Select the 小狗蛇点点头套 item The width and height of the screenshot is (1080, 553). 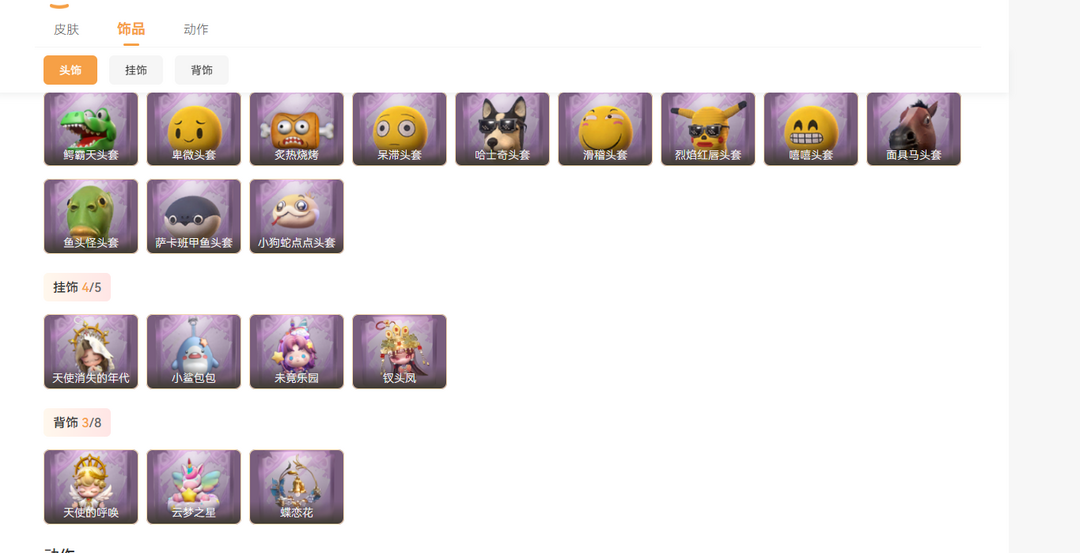[x=296, y=216]
